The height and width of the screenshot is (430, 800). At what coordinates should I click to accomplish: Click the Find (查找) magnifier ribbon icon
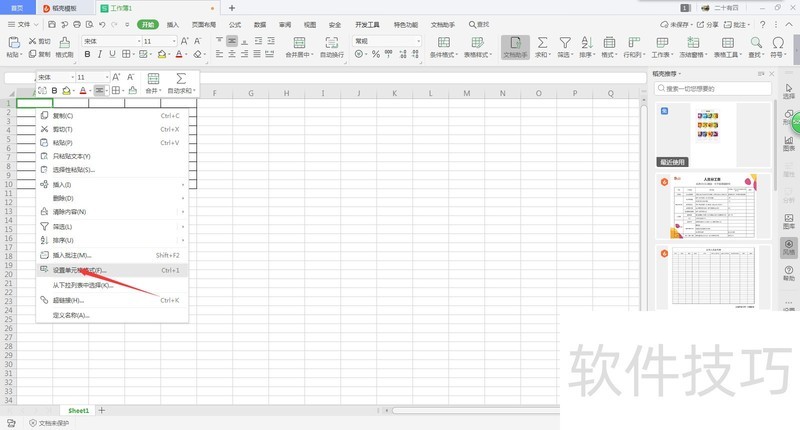[x=756, y=42]
